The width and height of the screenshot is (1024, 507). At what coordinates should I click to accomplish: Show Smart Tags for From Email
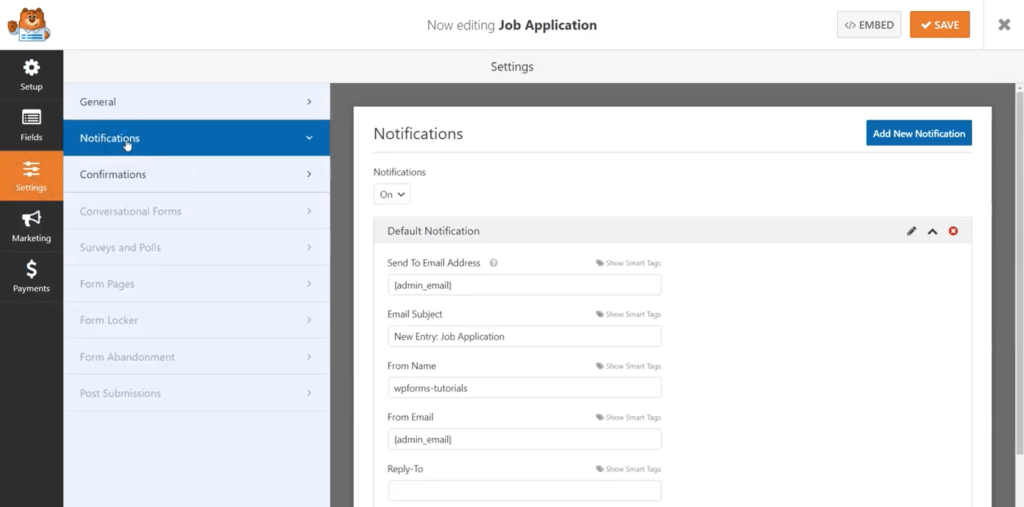coord(628,417)
